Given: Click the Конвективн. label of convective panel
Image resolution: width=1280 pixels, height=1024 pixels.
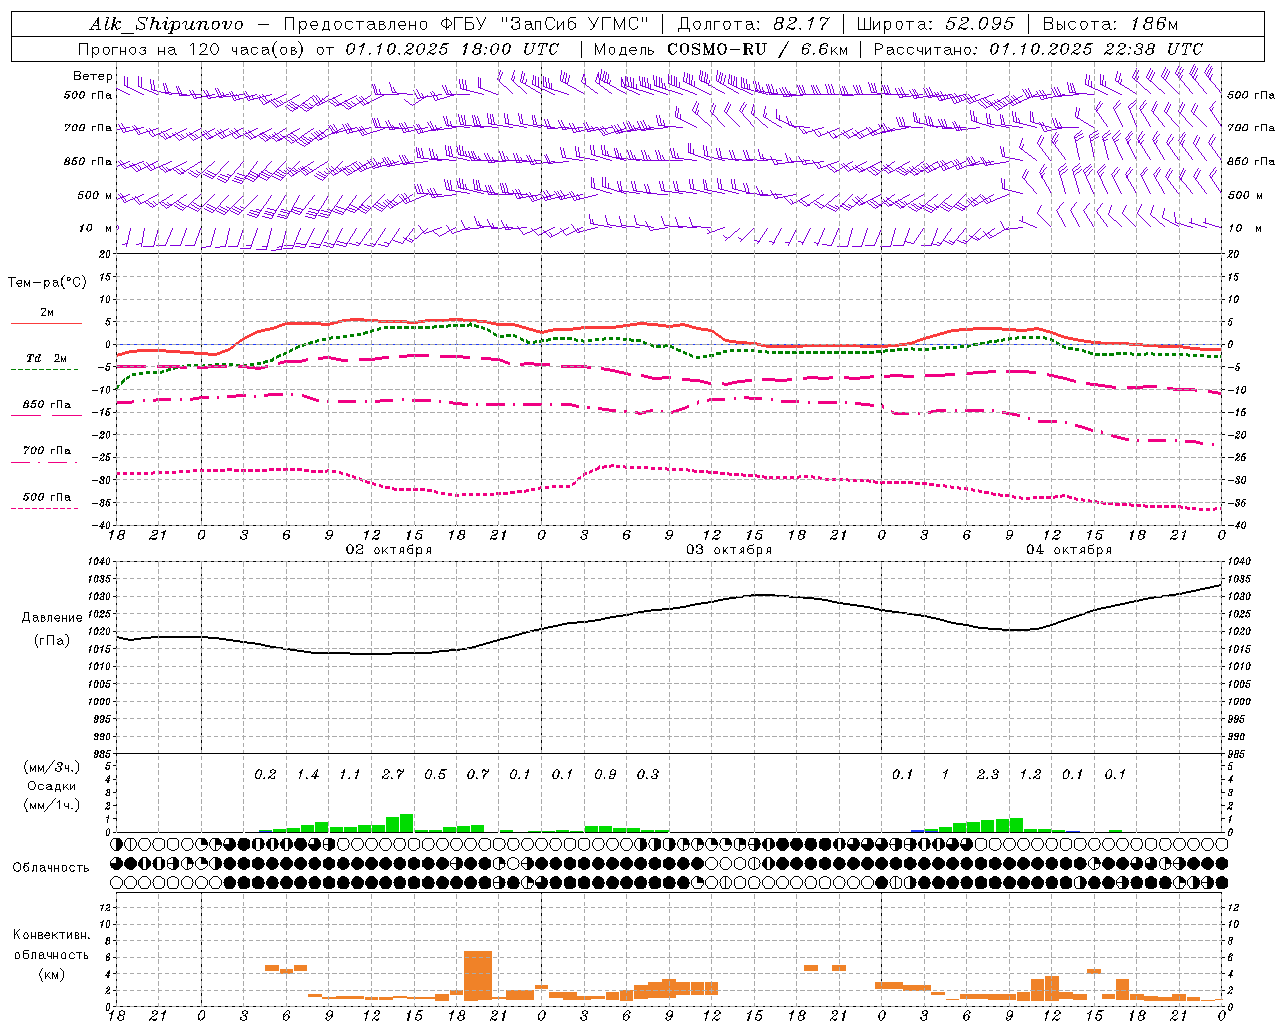Looking at the screenshot, I should [x=51, y=935].
